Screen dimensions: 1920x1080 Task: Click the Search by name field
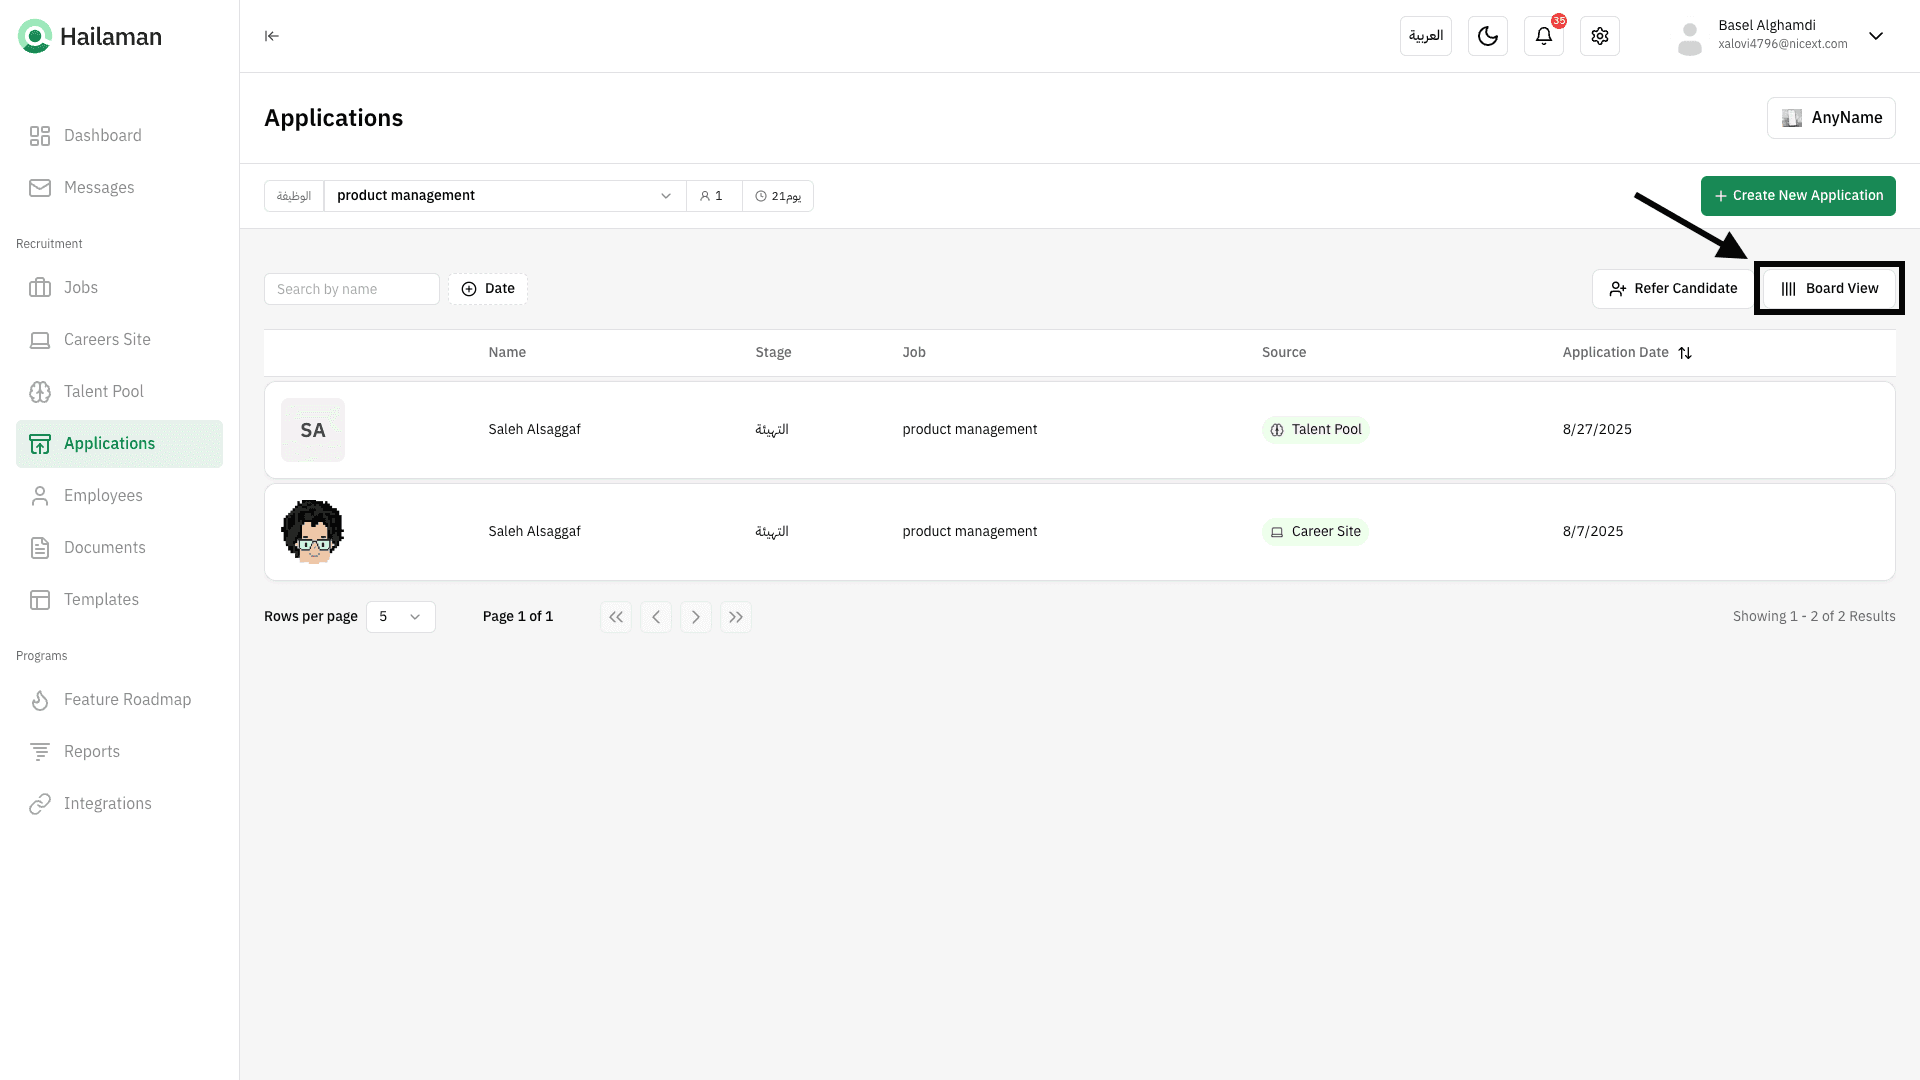click(351, 289)
